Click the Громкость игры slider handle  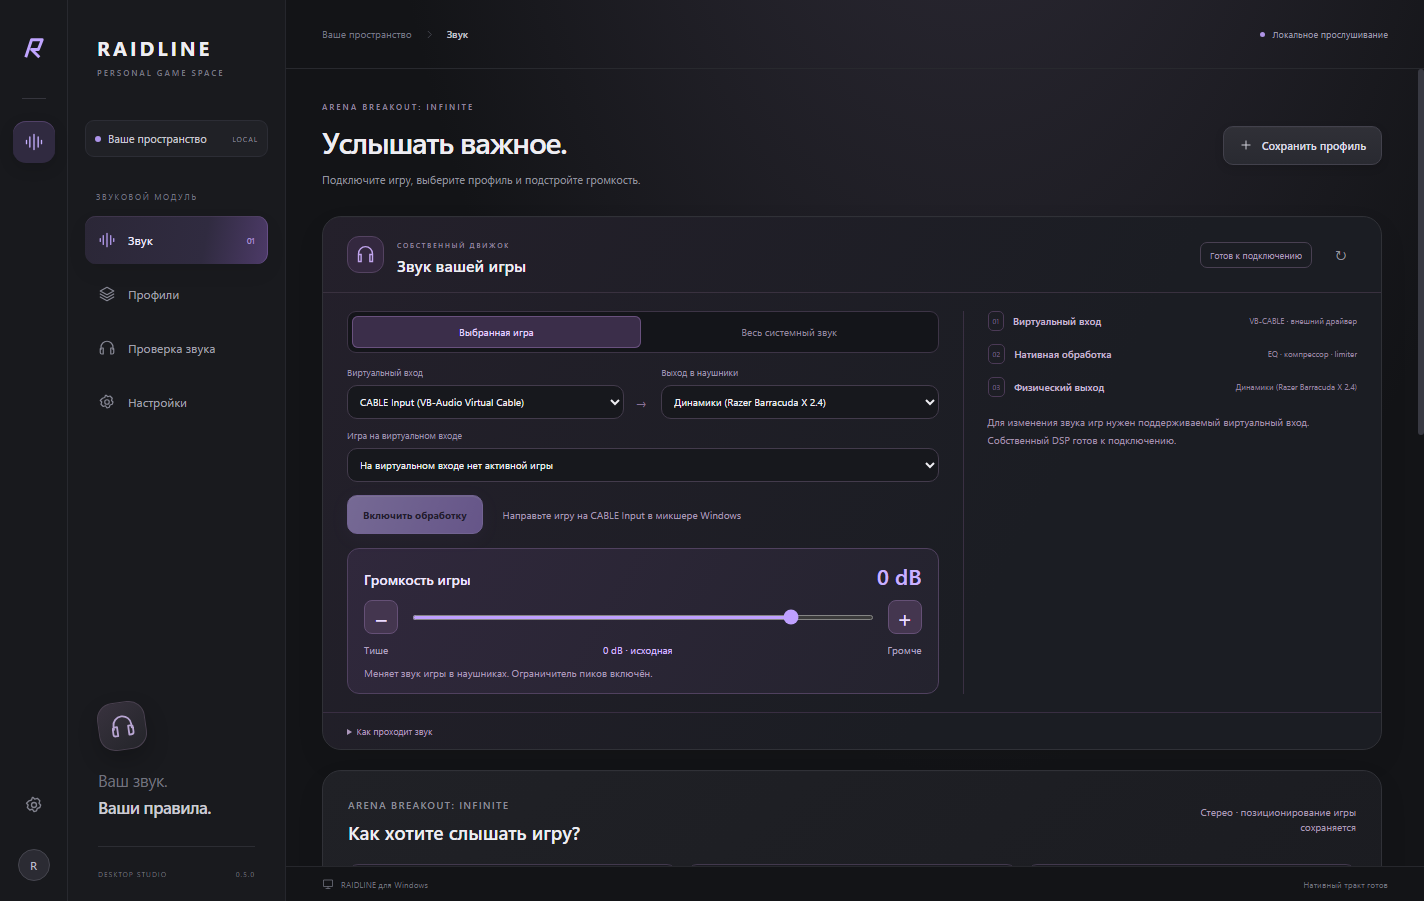791,617
